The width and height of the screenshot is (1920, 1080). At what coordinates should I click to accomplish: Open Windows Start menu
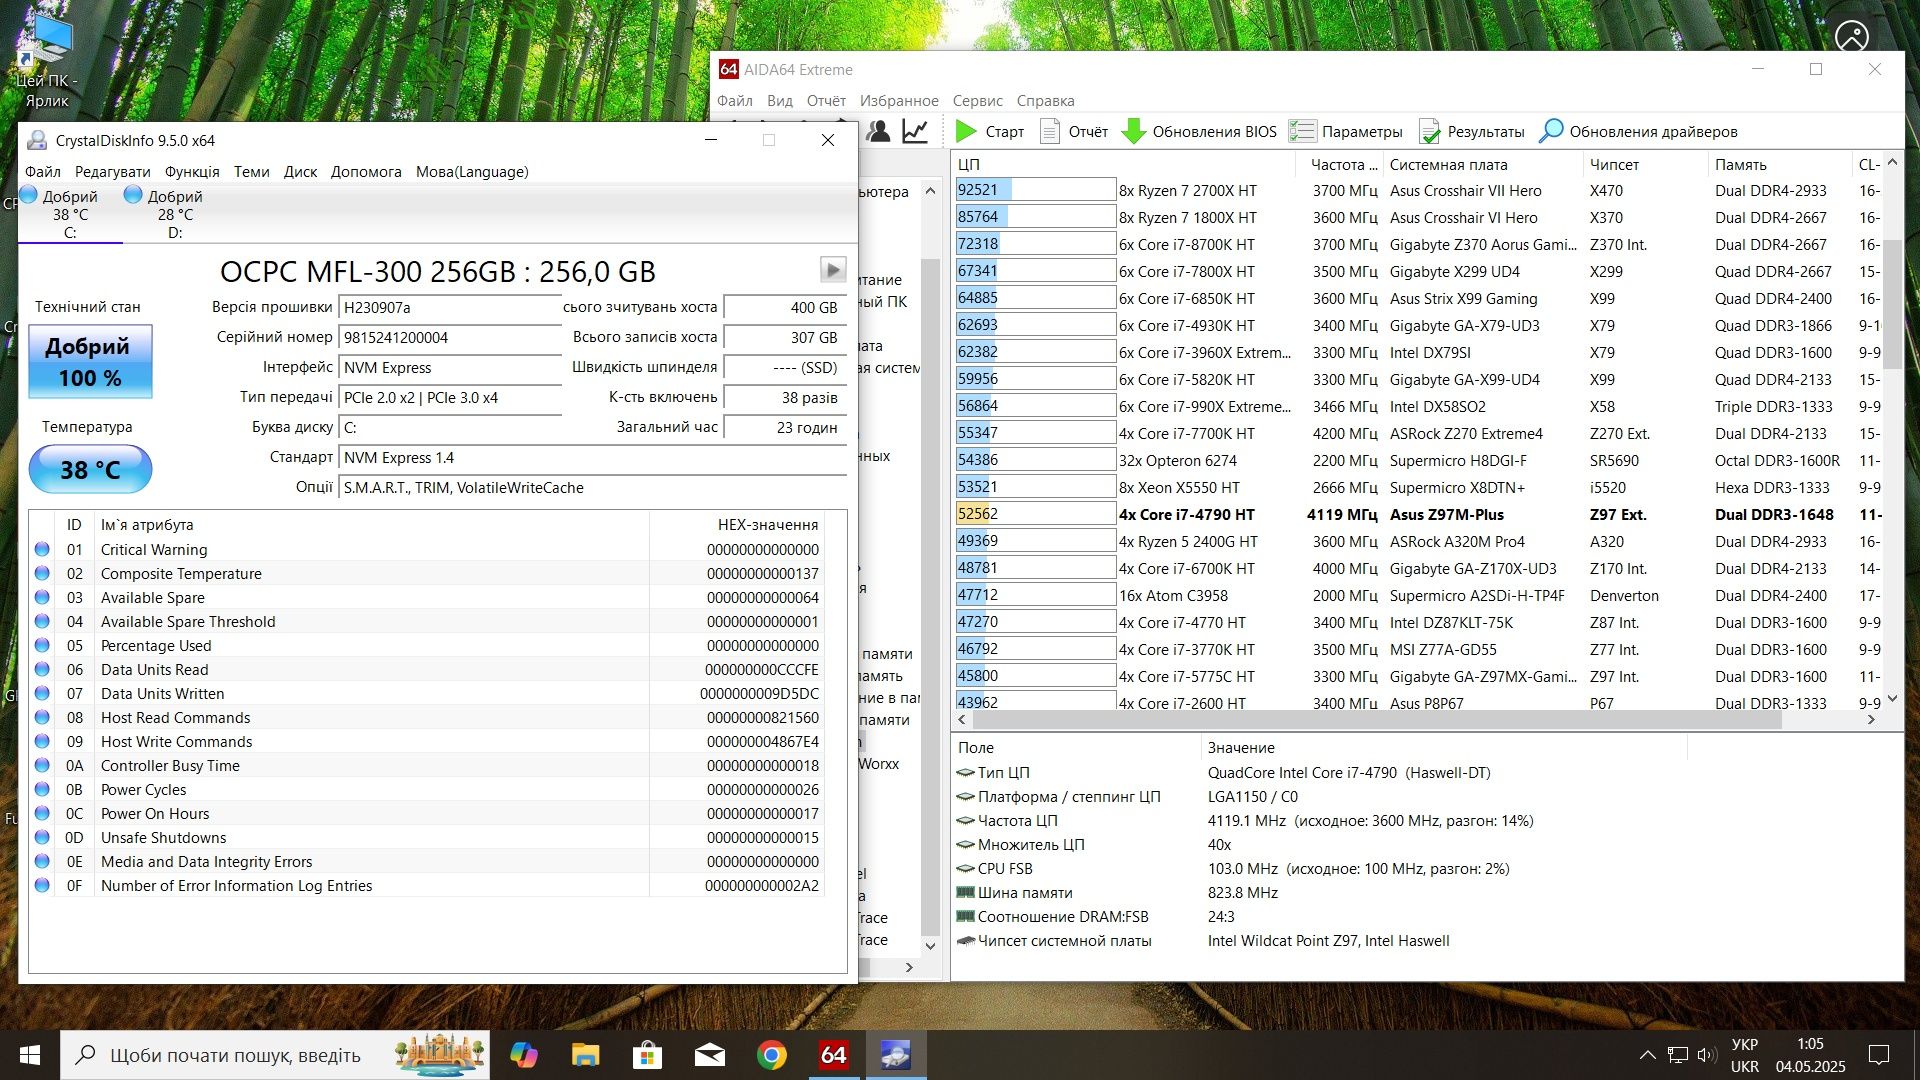30,1055
